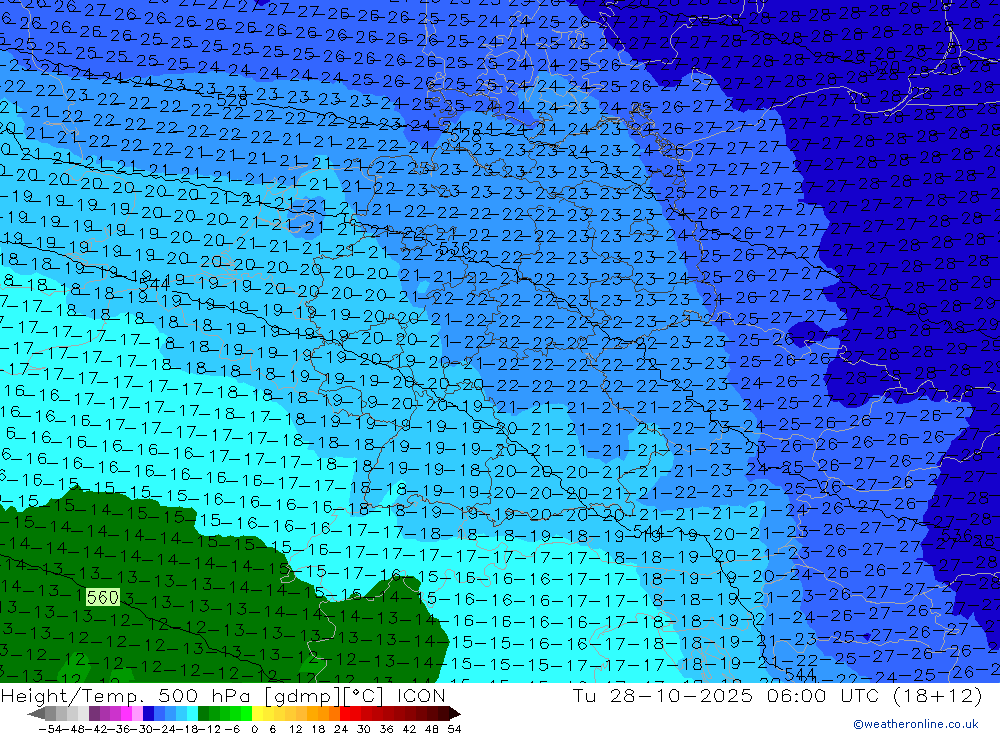
Task: Click the 'Tu 28-10-2025 06:00 UTC (18+12)' timestamp
Action: coord(777,695)
